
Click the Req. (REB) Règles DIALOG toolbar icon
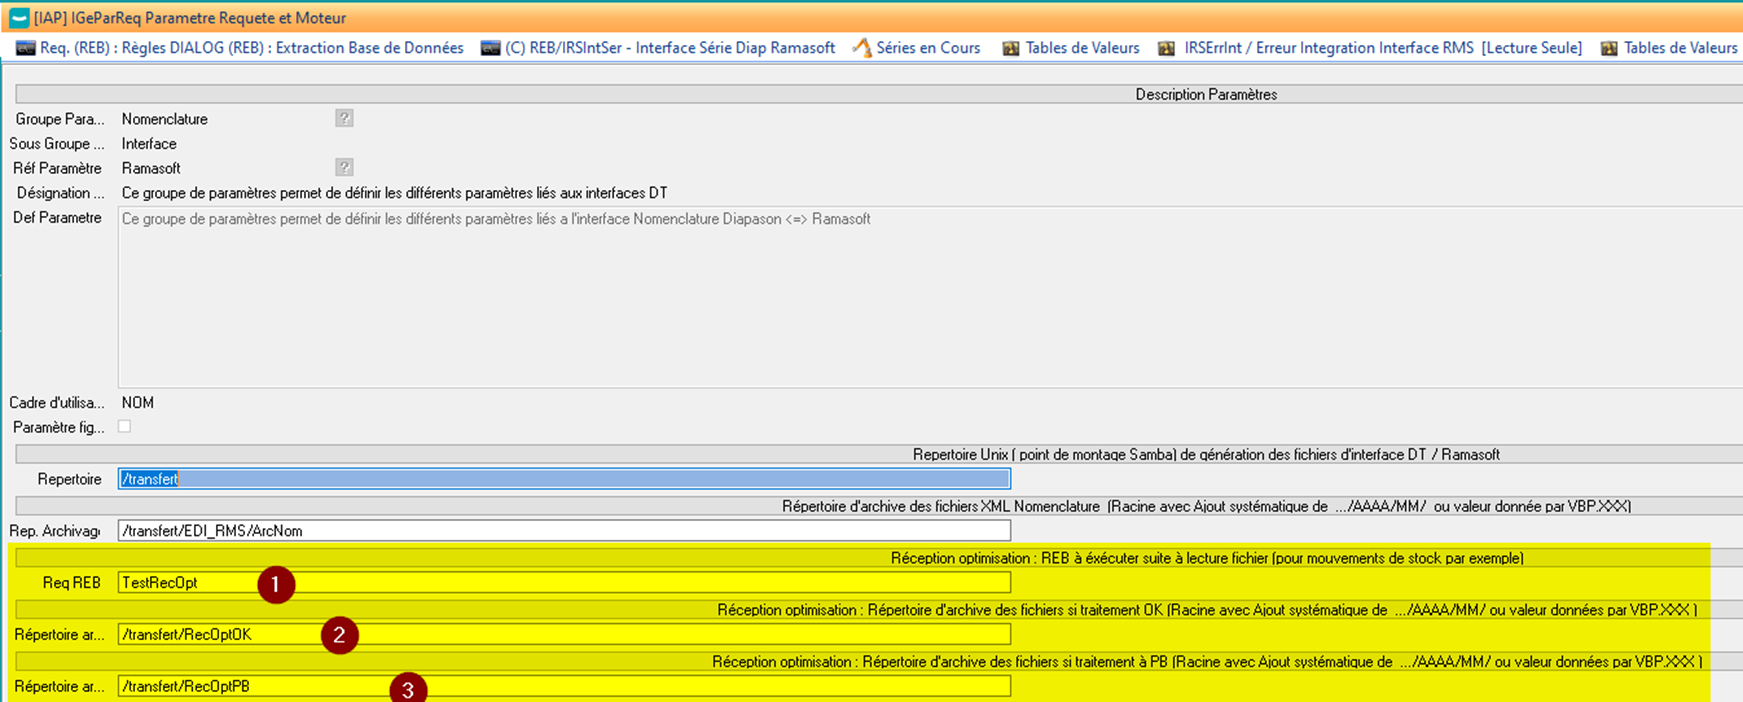(x=25, y=48)
